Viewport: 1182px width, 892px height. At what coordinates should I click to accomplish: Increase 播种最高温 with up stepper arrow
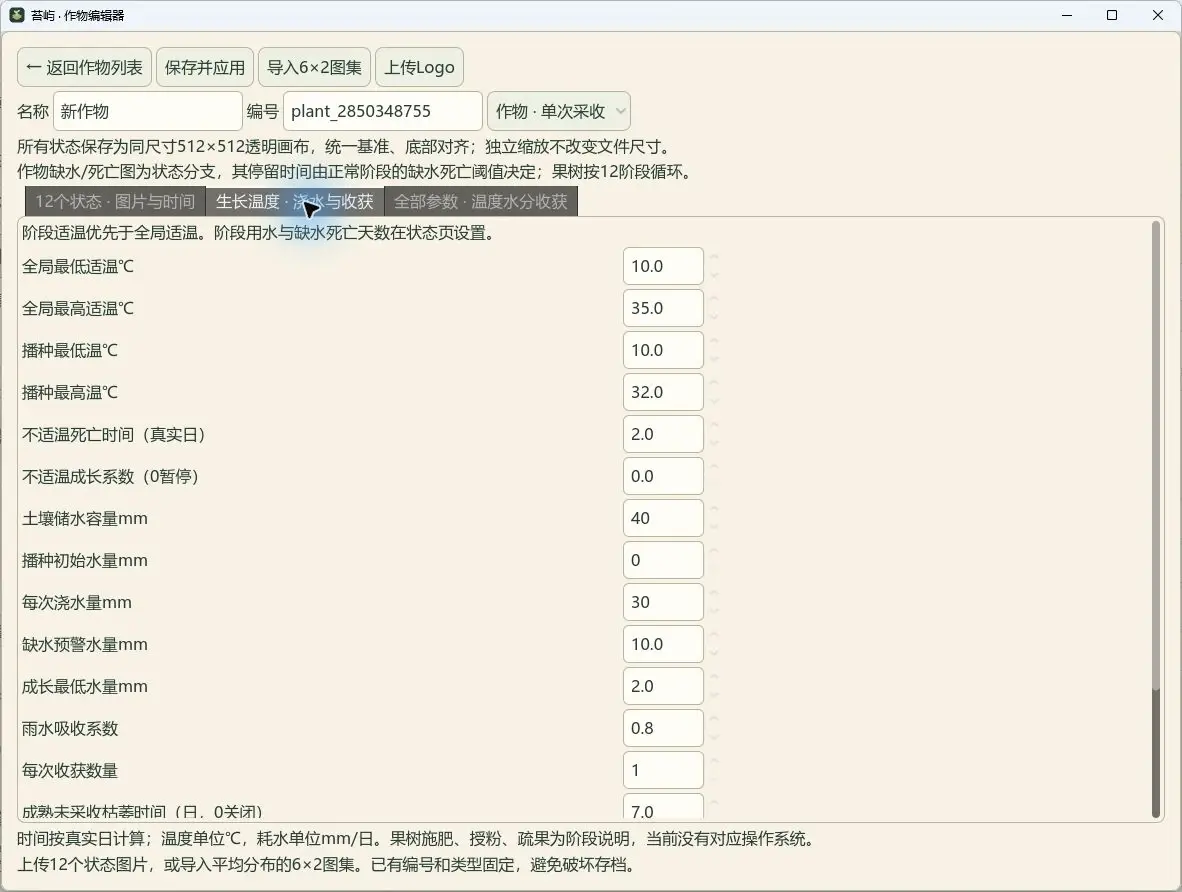click(714, 383)
